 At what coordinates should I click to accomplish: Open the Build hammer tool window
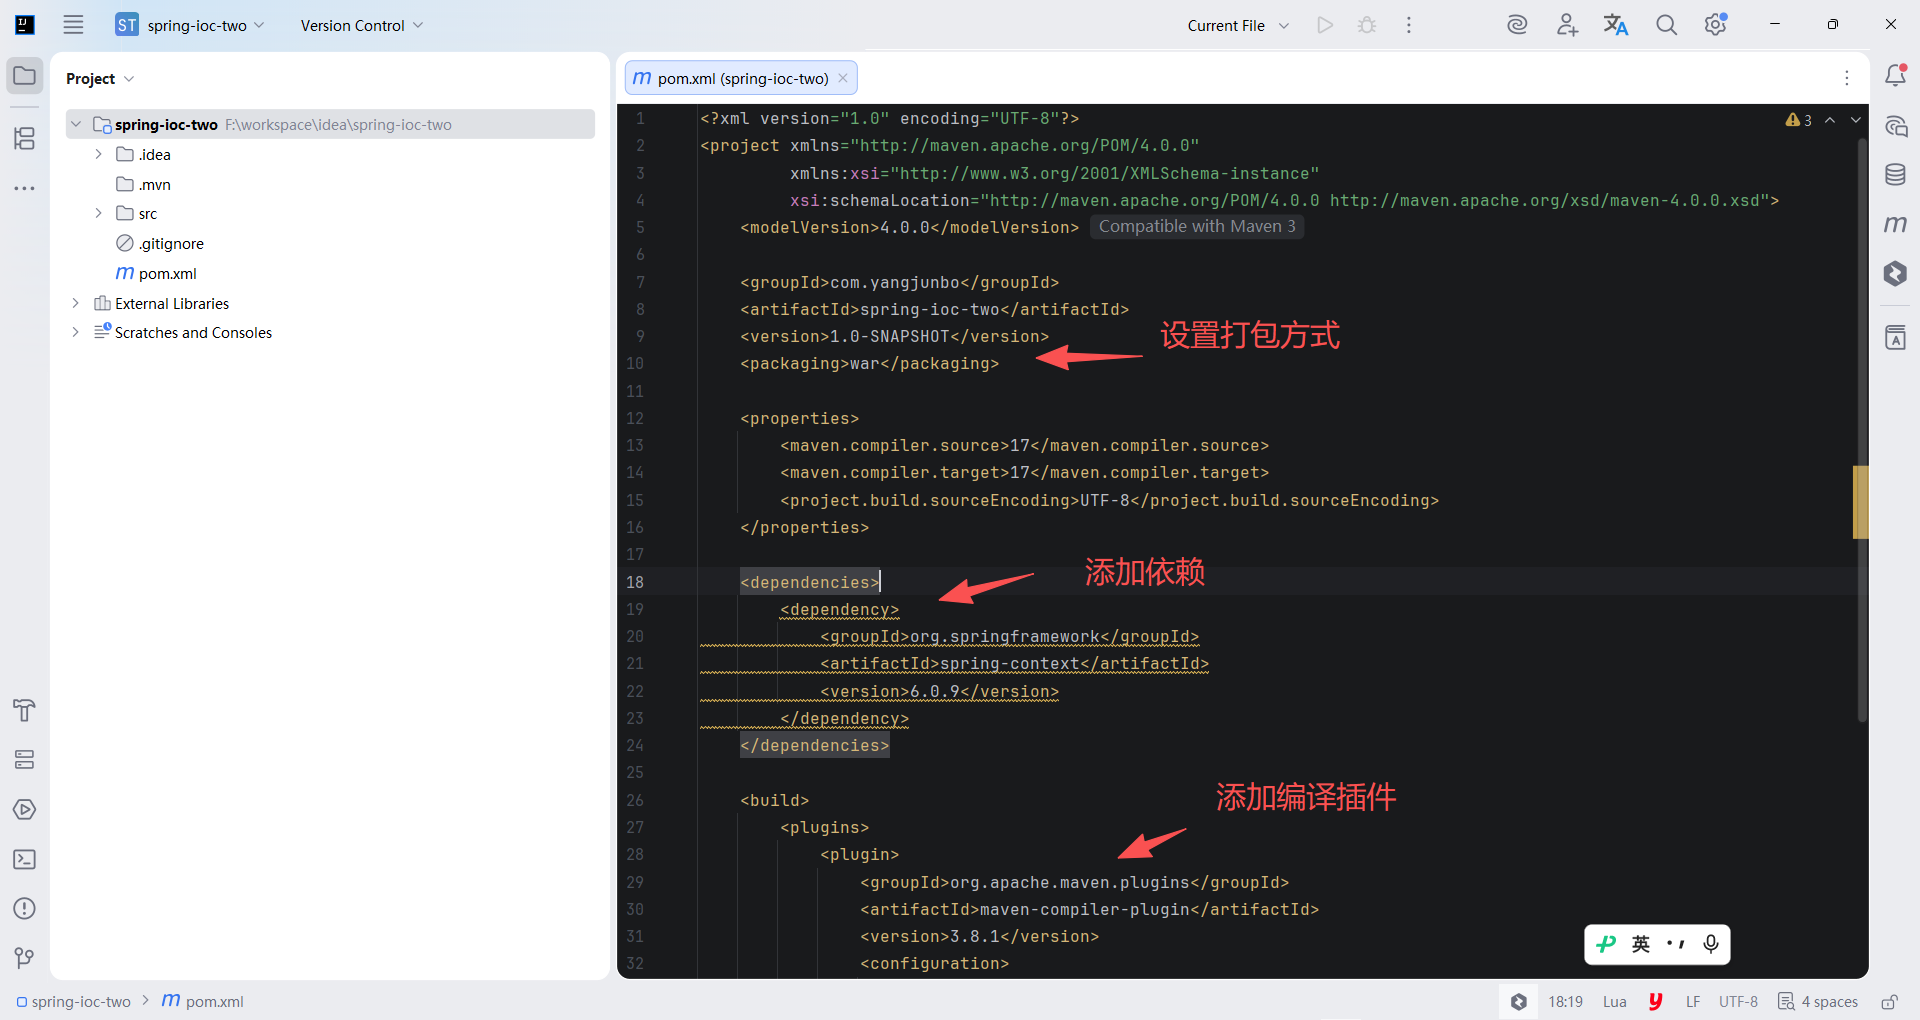coord(25,710)
